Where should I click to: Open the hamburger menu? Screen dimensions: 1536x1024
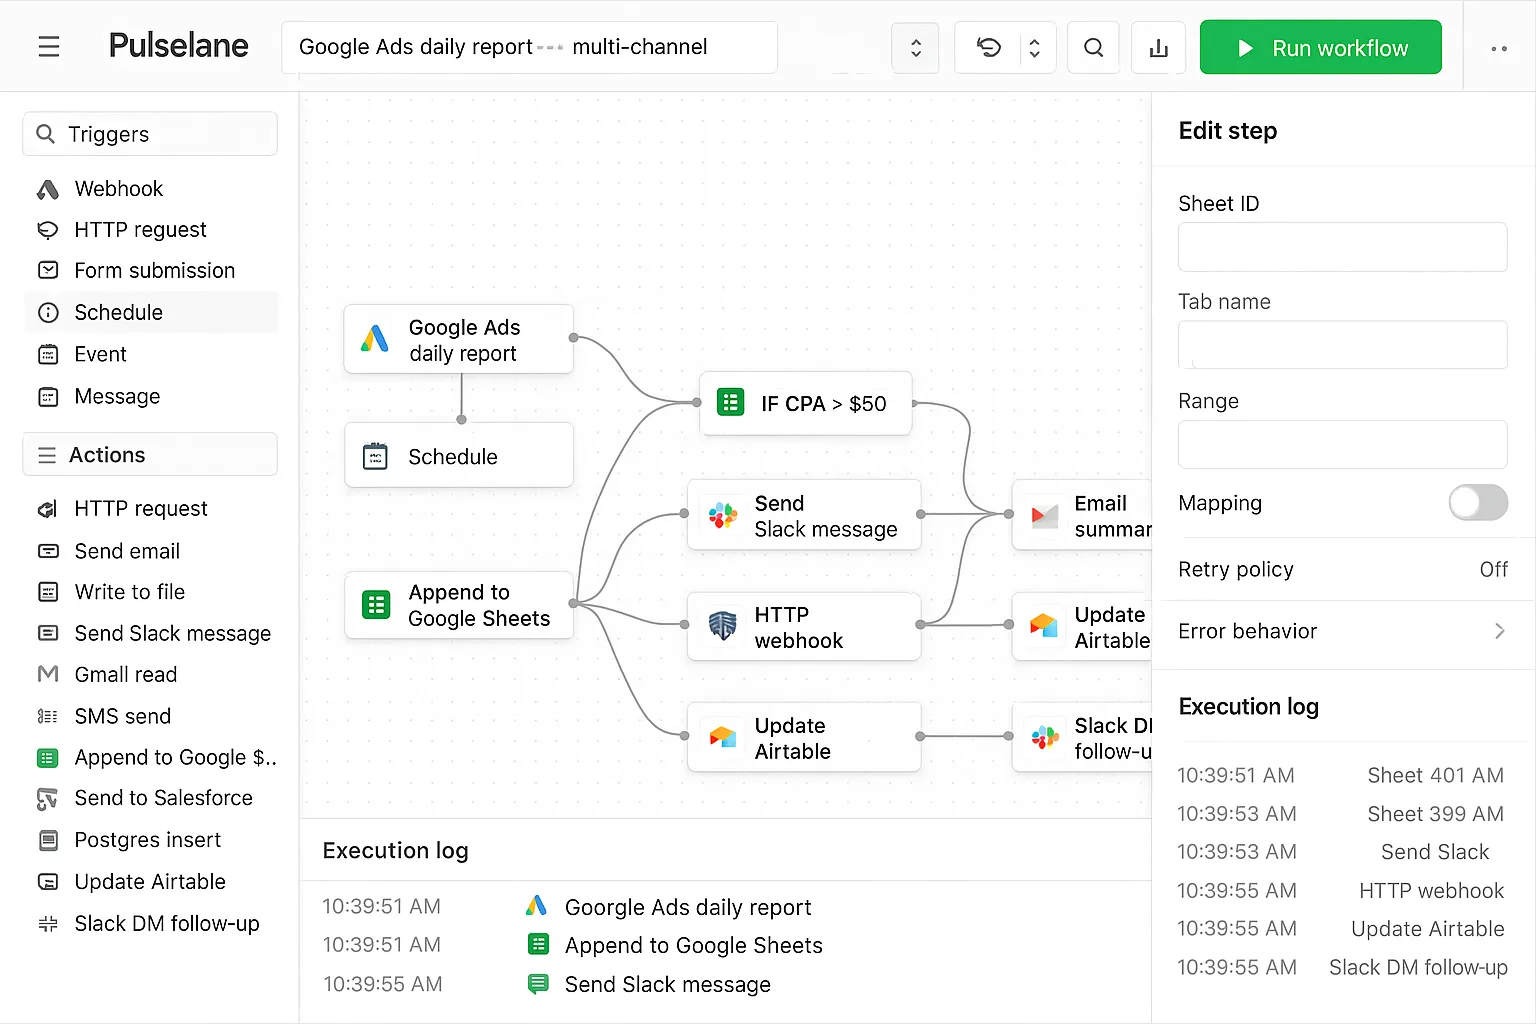49,47
